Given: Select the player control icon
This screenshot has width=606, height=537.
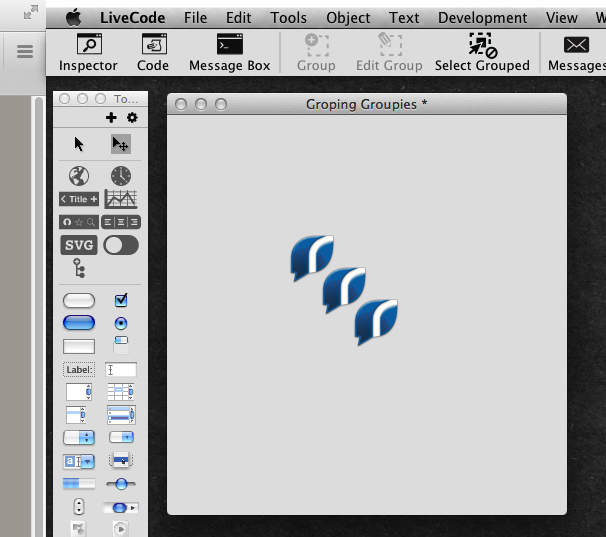Looking at the screenshot, I should tap(121, 528).
